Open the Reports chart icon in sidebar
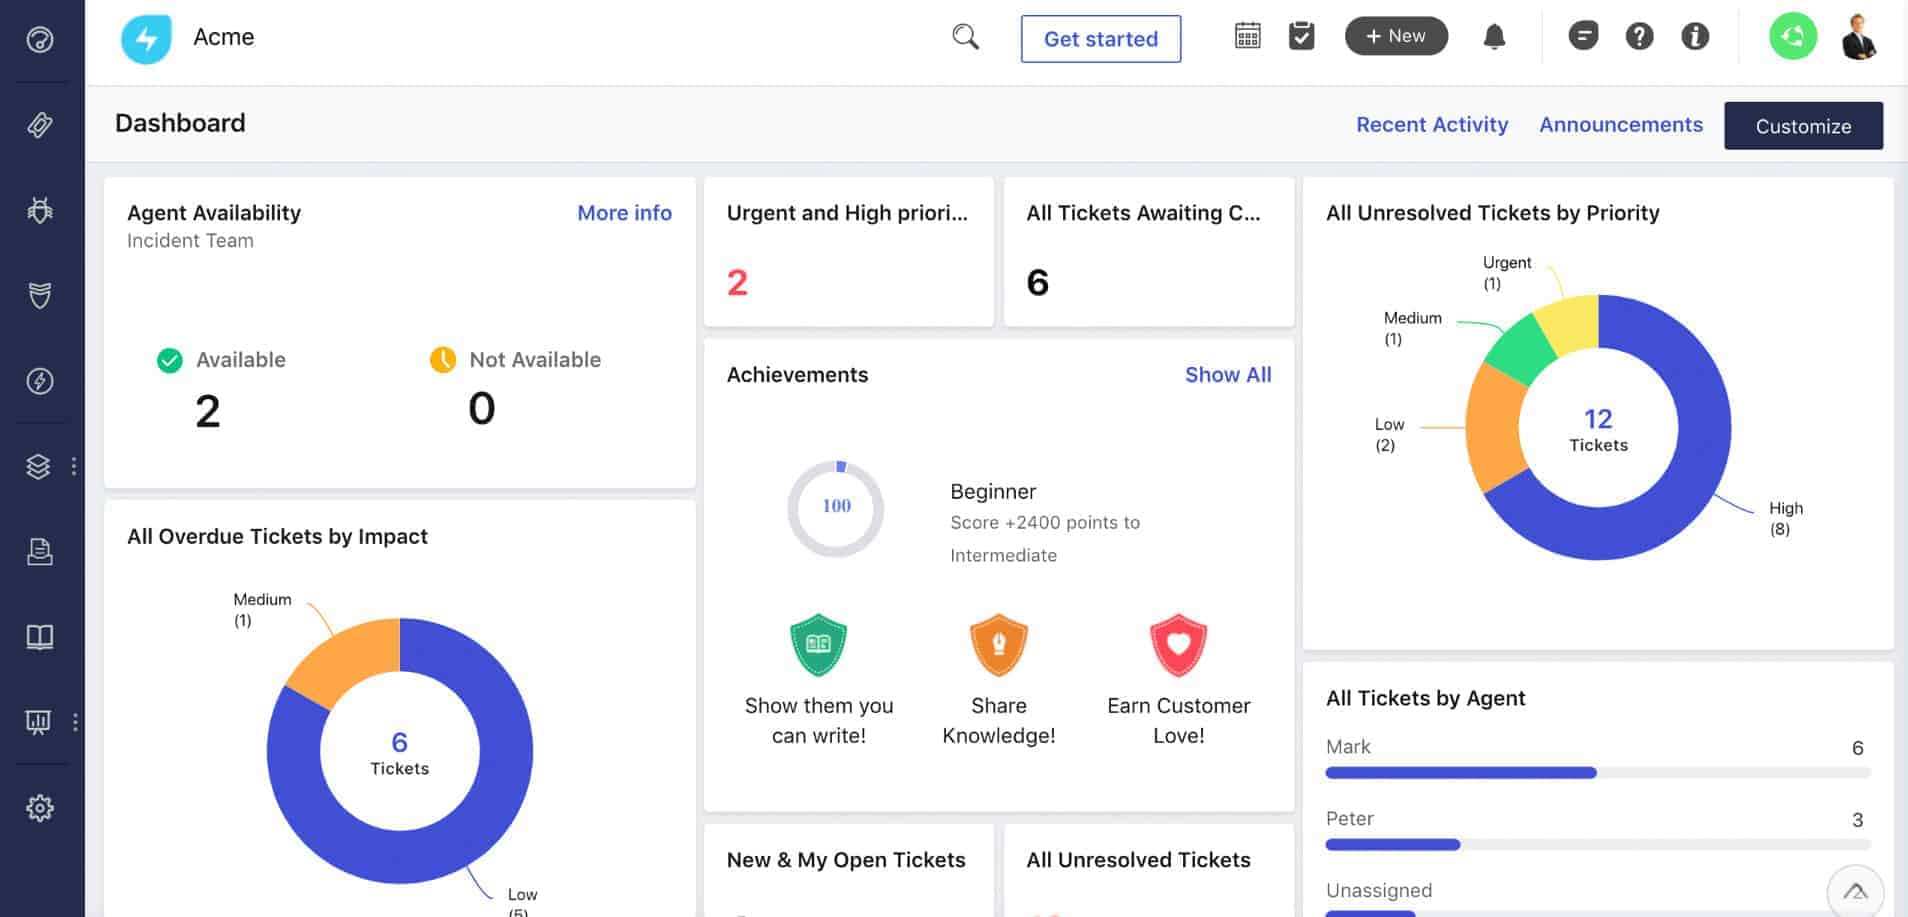Image resolution: width=1908 pixels, height=917 pixels. click(x=38, y=722)
